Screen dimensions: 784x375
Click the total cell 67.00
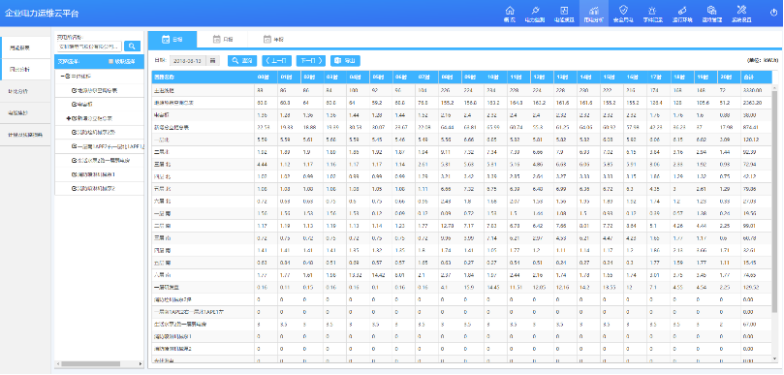pos(756,324)
